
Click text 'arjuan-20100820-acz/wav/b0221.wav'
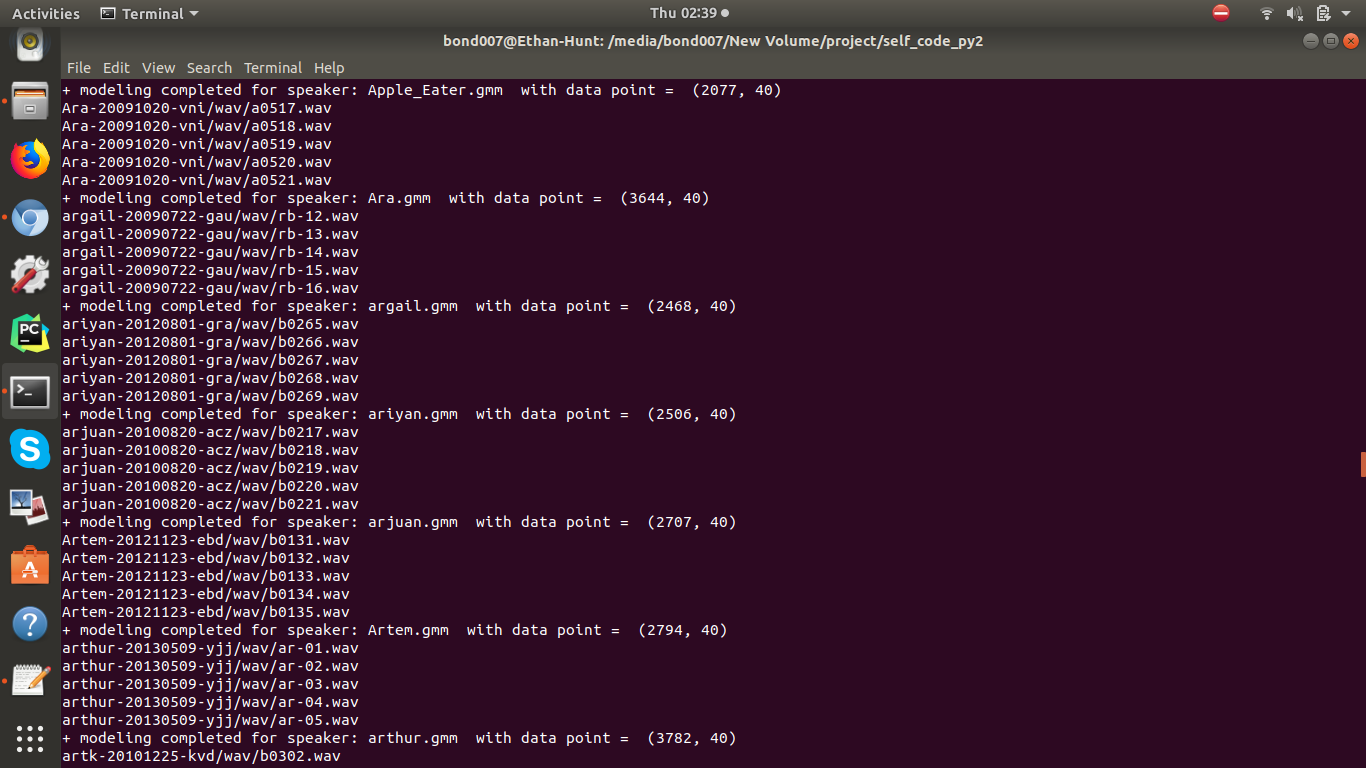click(x=210, y=504)
